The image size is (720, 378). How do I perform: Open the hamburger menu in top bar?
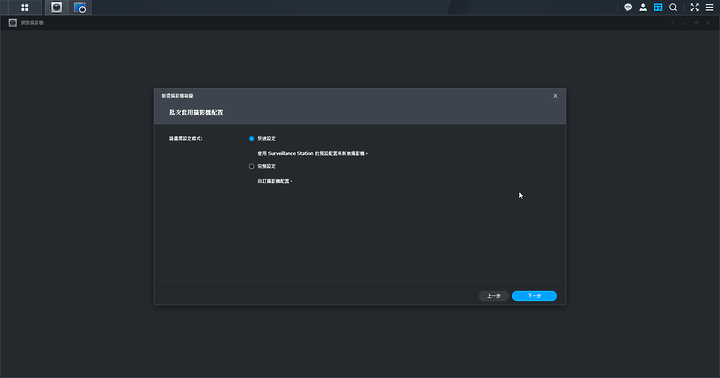click(709, 7)
